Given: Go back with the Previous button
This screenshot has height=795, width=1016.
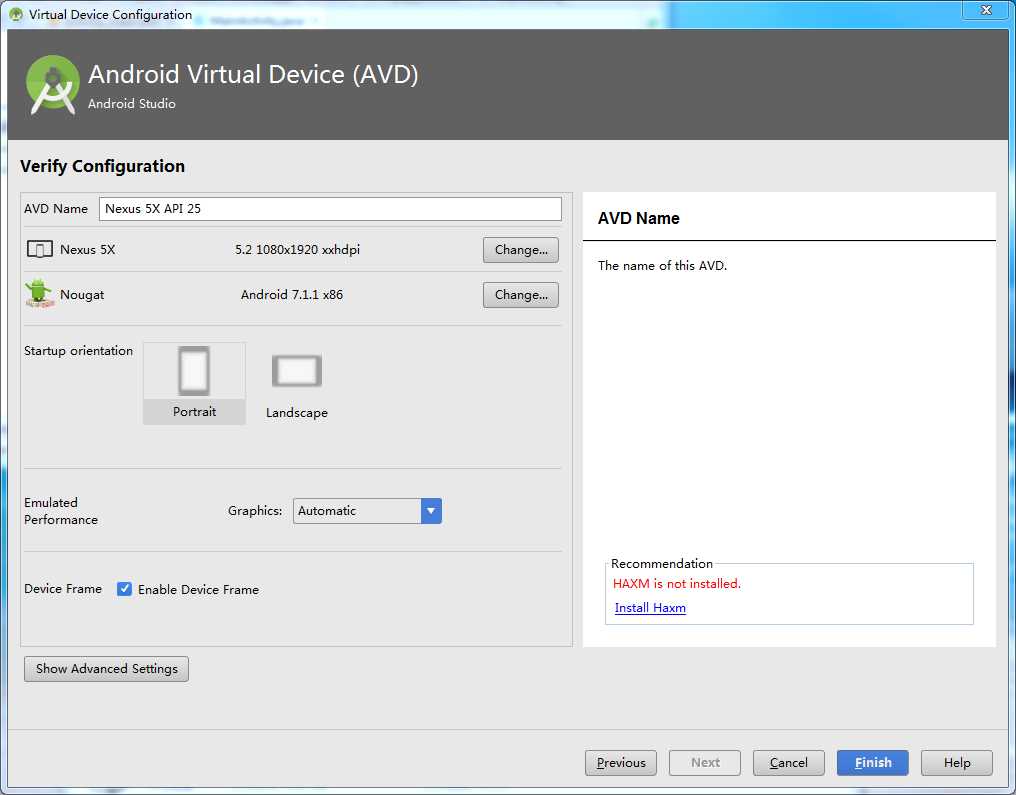Looking at the screenshot, I should [x=621, y=763].
